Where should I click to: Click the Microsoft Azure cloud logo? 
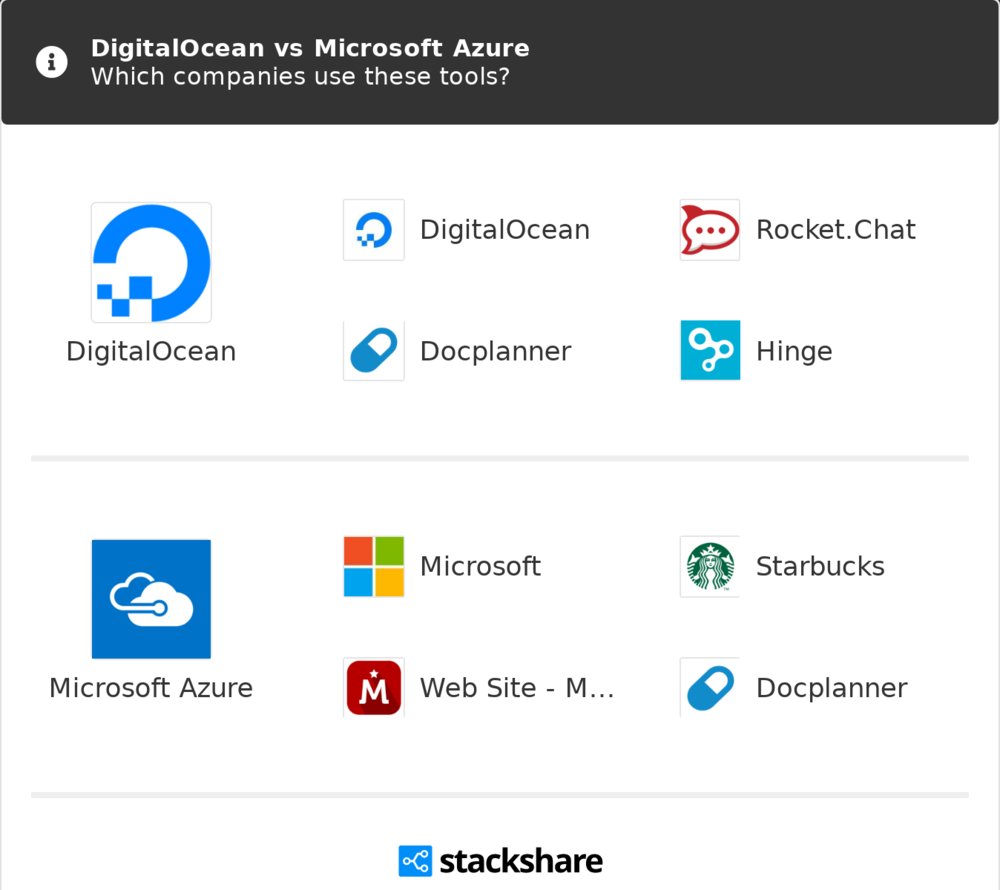pos(151,599)
